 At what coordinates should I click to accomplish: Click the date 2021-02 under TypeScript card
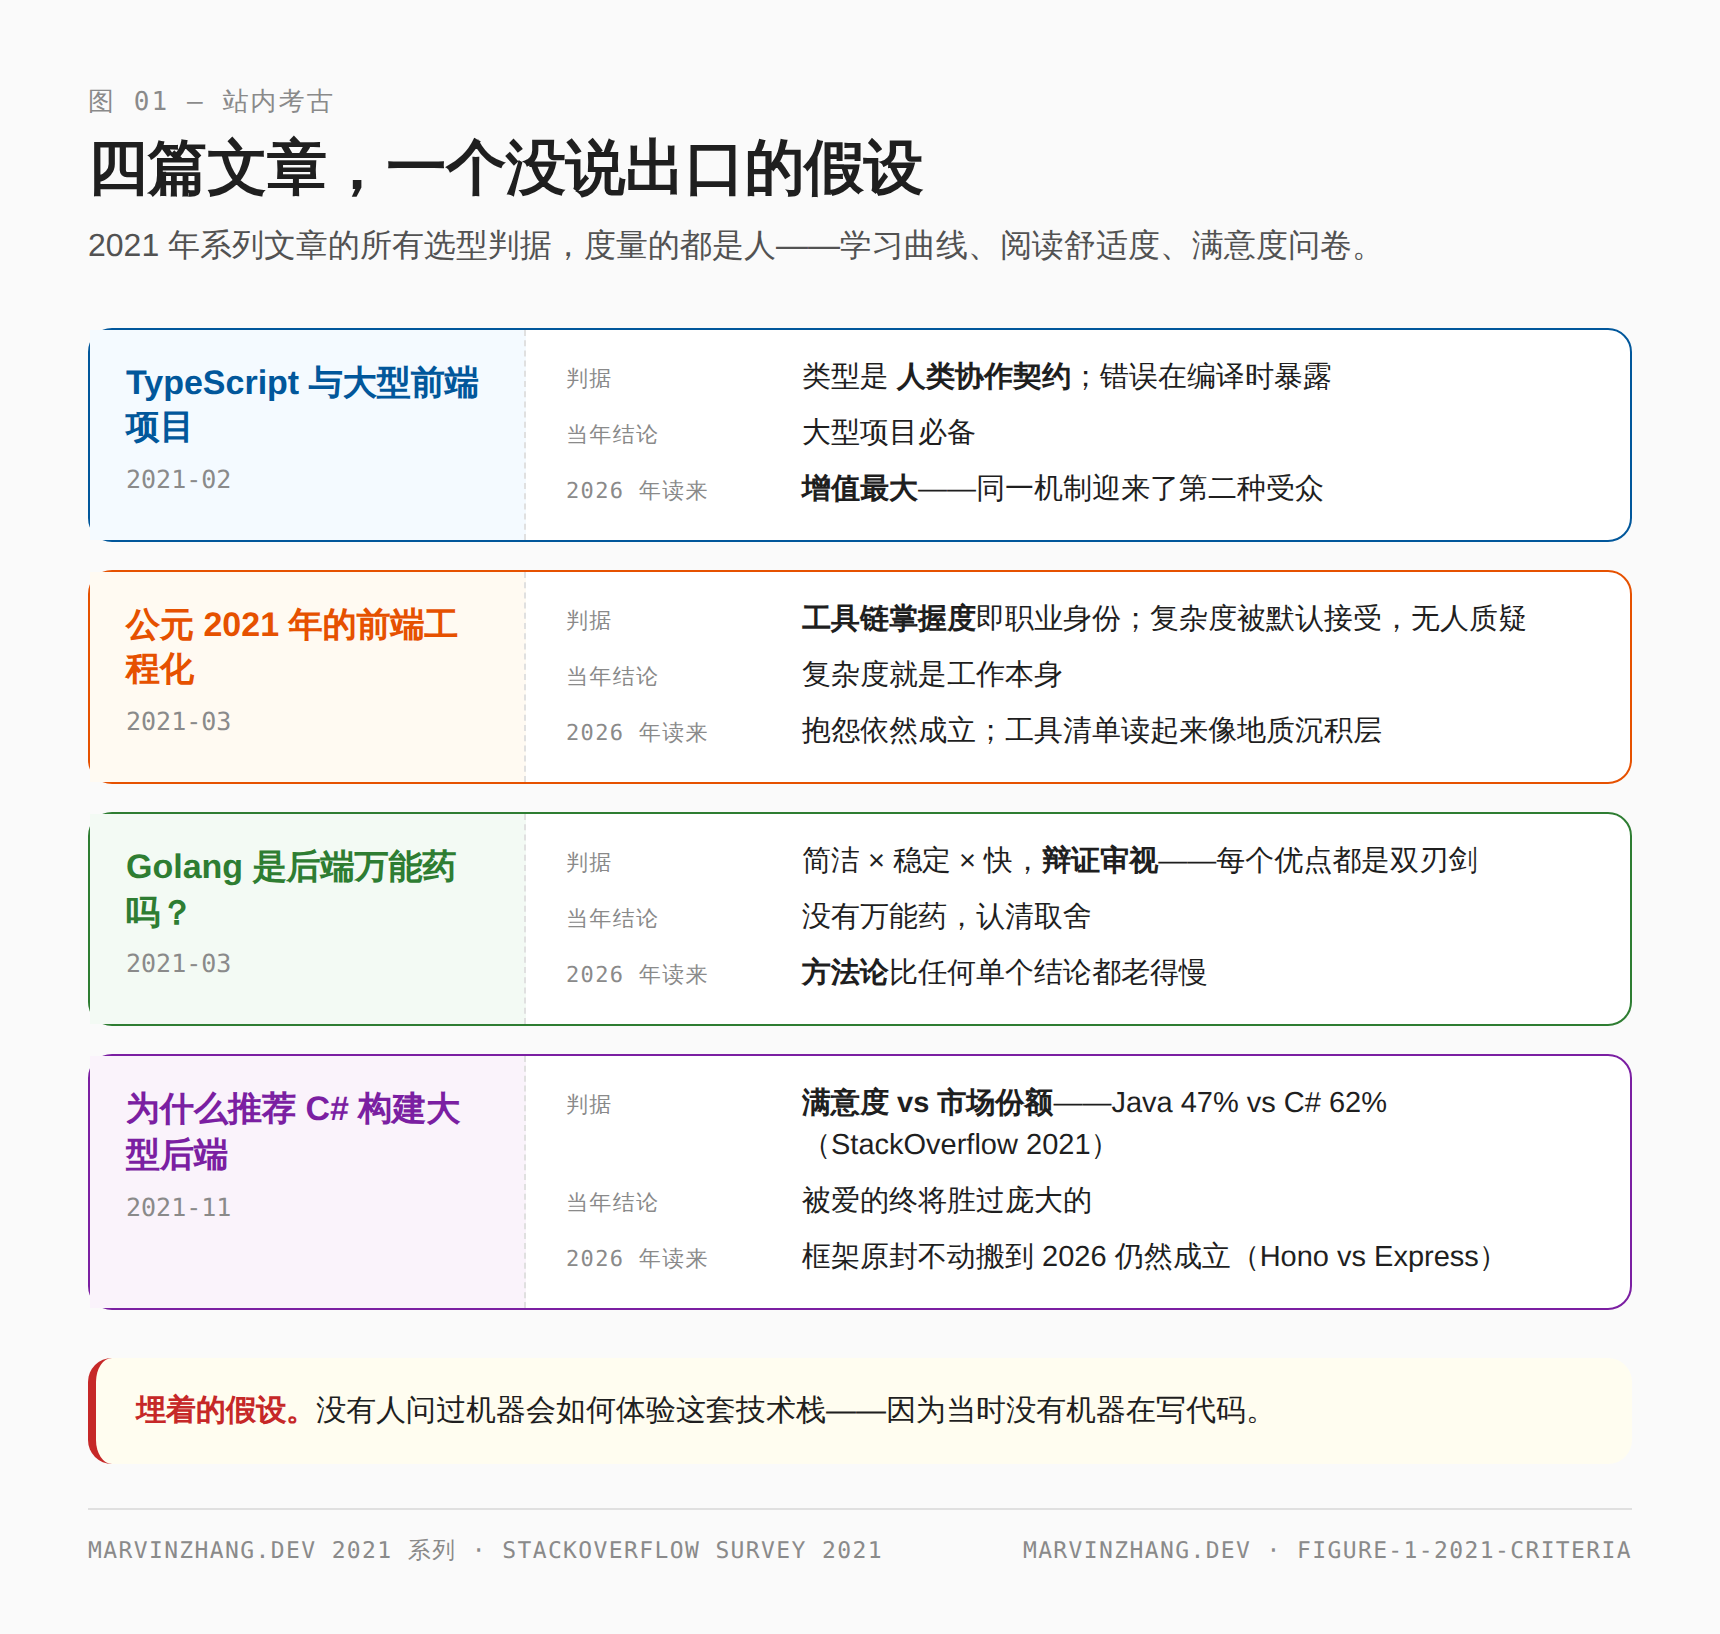click(178, 480)
